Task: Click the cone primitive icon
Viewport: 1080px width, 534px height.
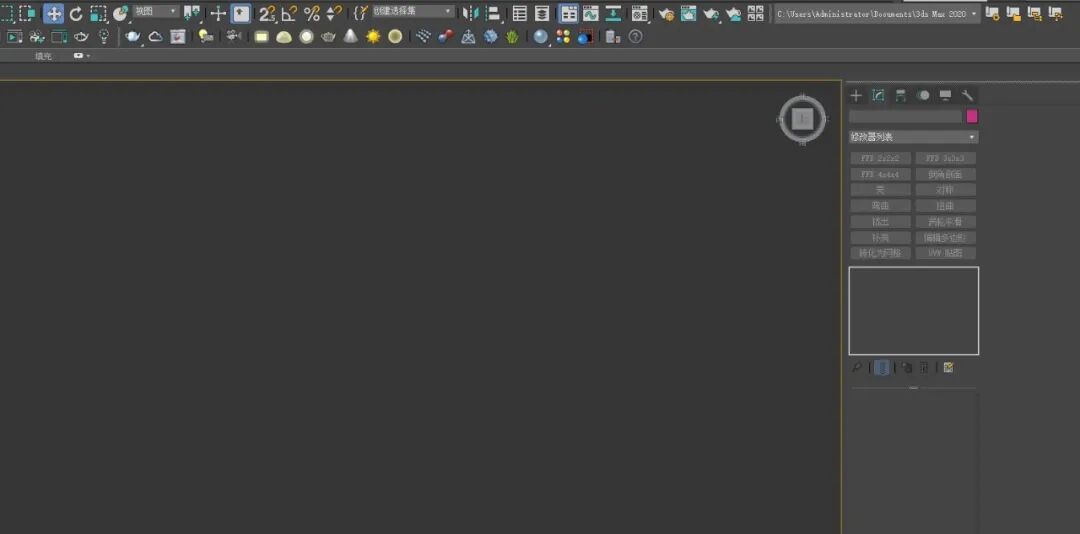Action: [x=351, y=37]
